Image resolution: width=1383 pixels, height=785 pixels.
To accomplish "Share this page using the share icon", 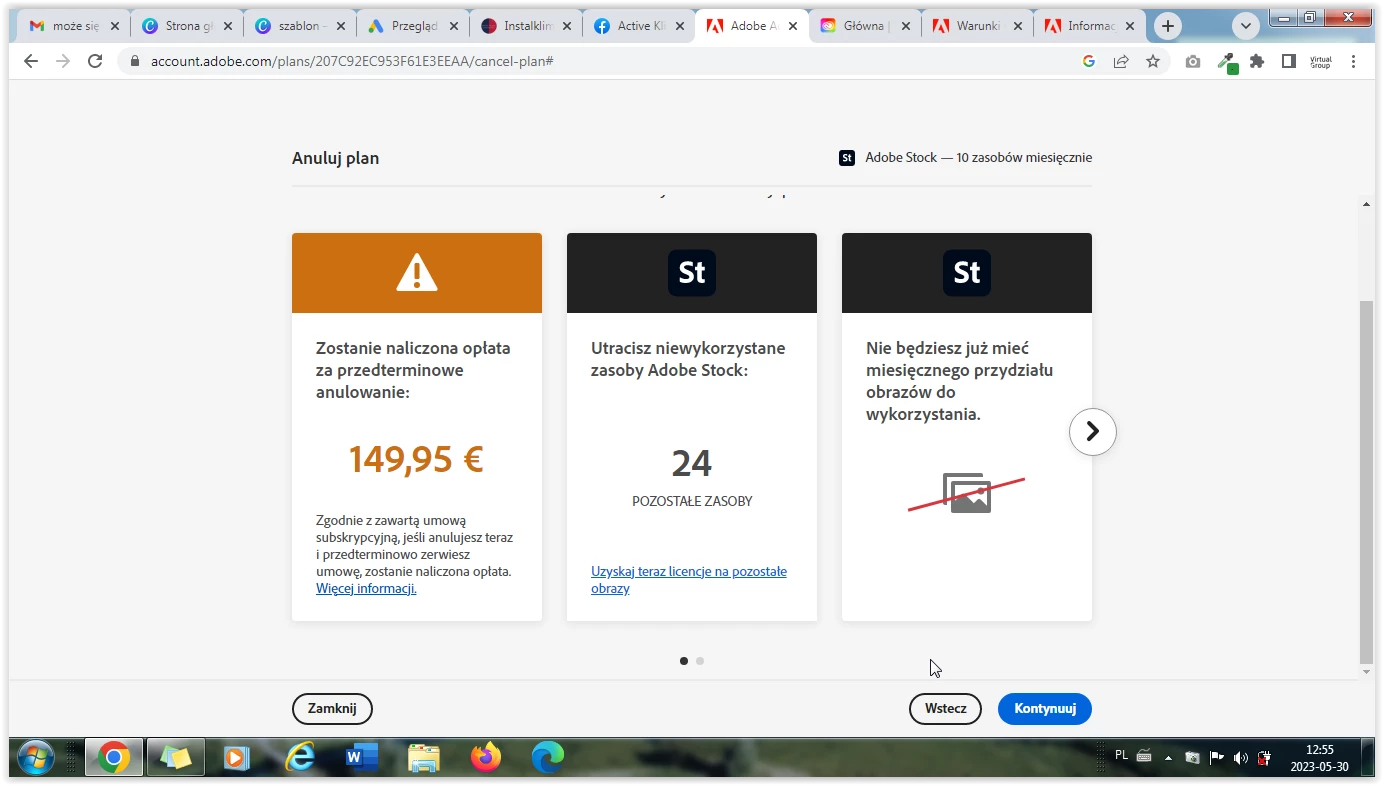I will (x=1121, y=61).
